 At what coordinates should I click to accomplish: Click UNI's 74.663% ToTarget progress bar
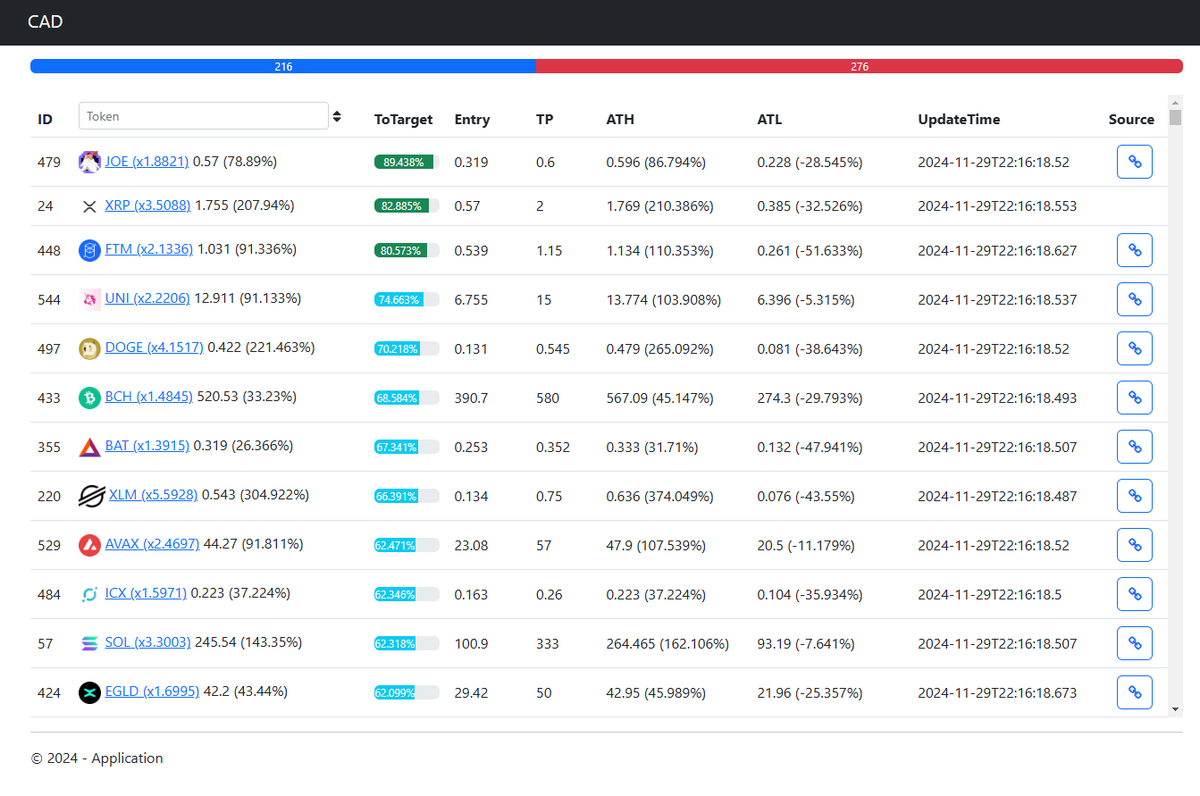click(407, 299)
